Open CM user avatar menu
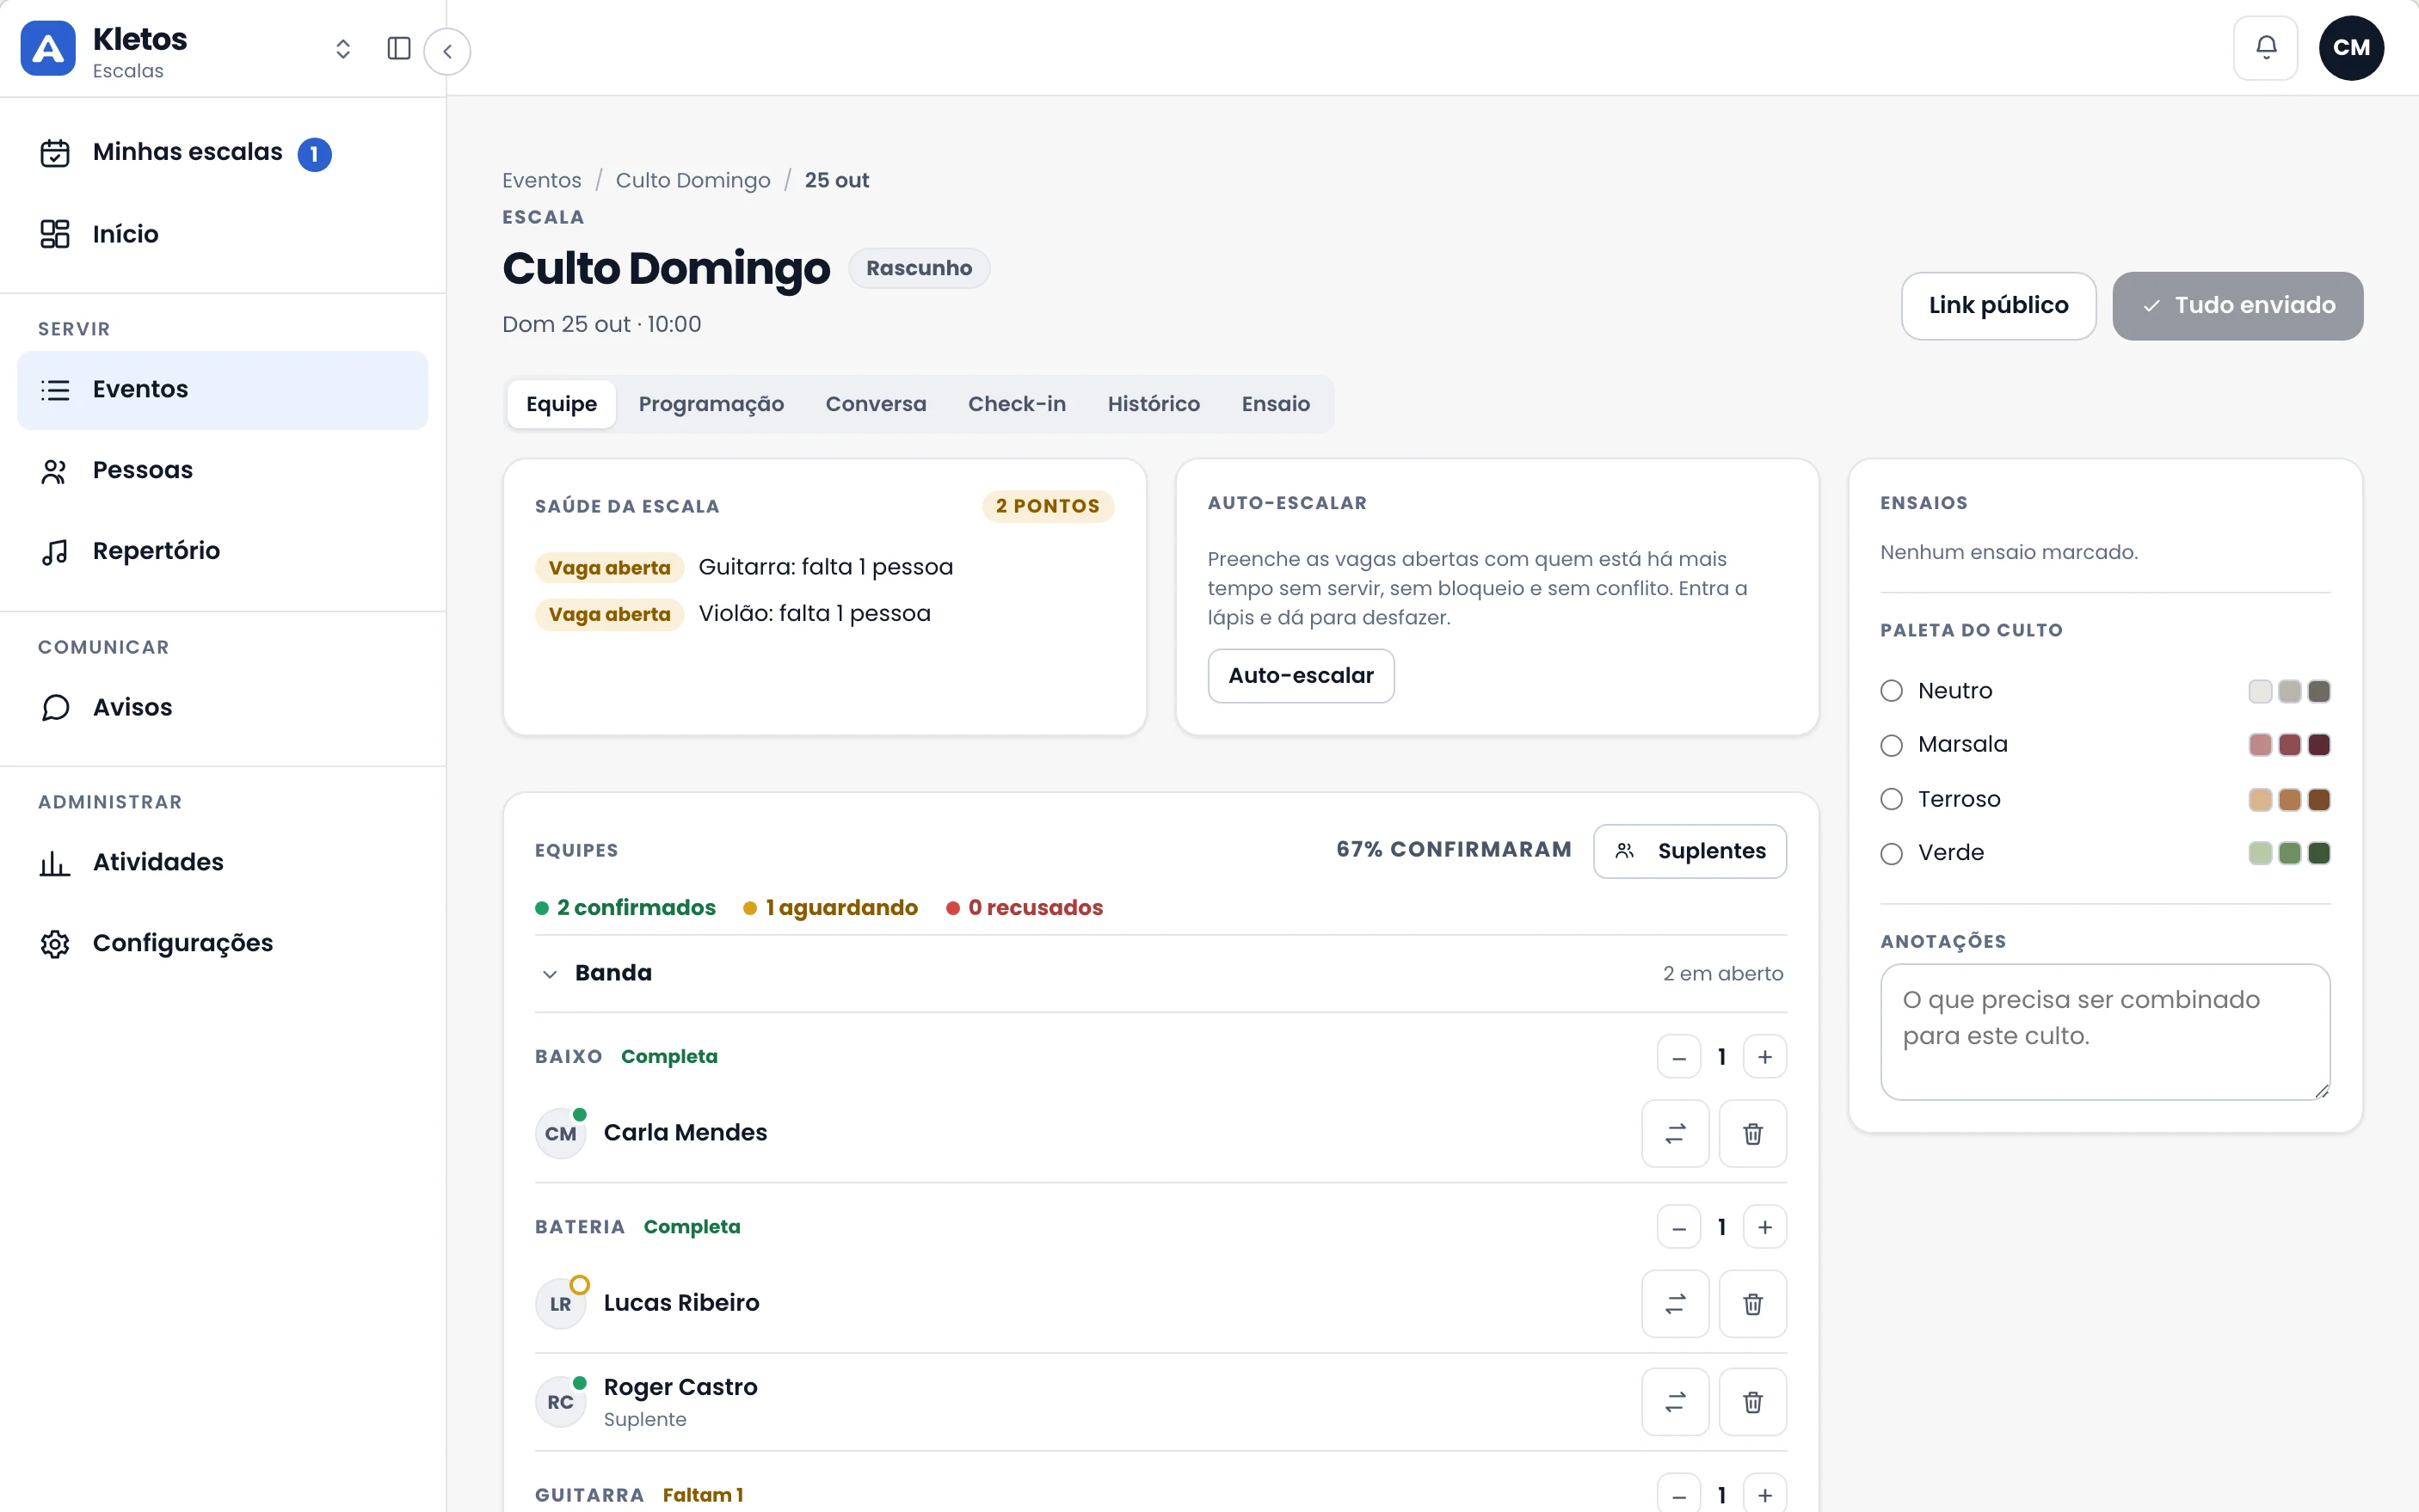 pos(2351,48)
